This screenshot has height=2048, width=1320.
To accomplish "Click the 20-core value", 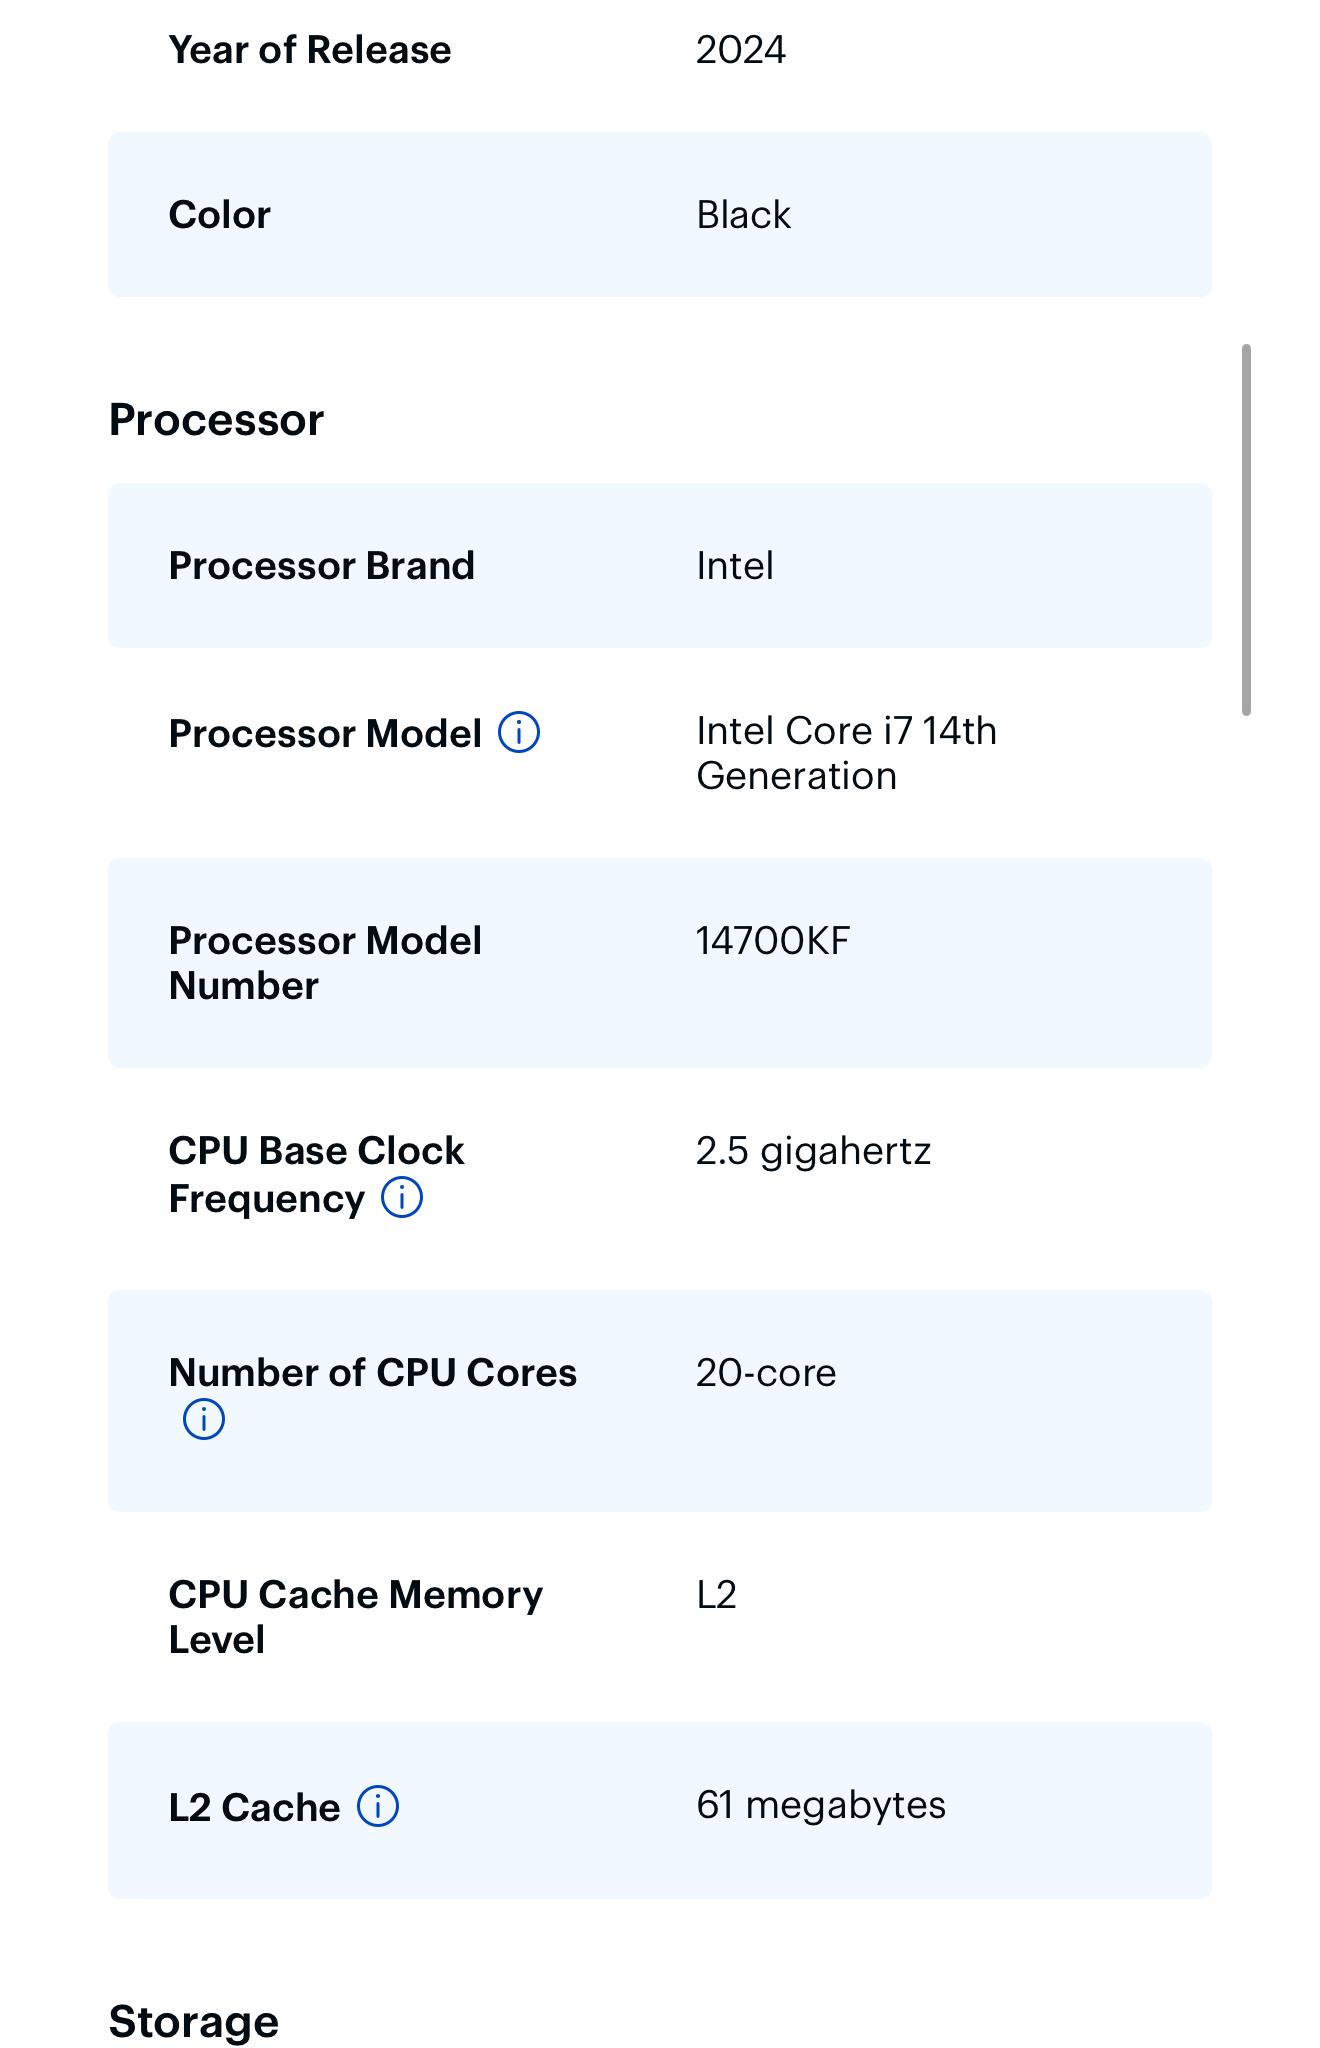I will click(x=766, y=1373).
